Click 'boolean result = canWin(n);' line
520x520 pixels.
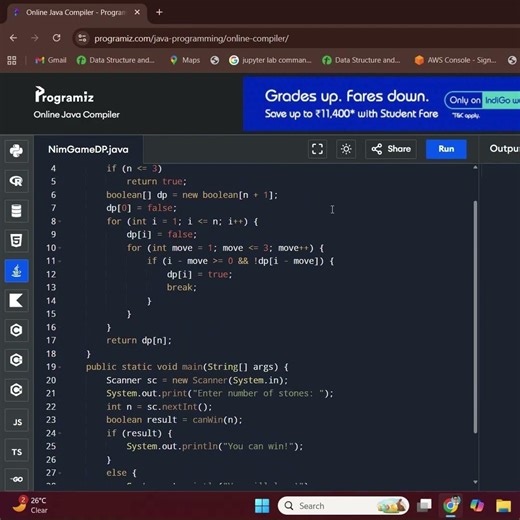tap(174, 420)
